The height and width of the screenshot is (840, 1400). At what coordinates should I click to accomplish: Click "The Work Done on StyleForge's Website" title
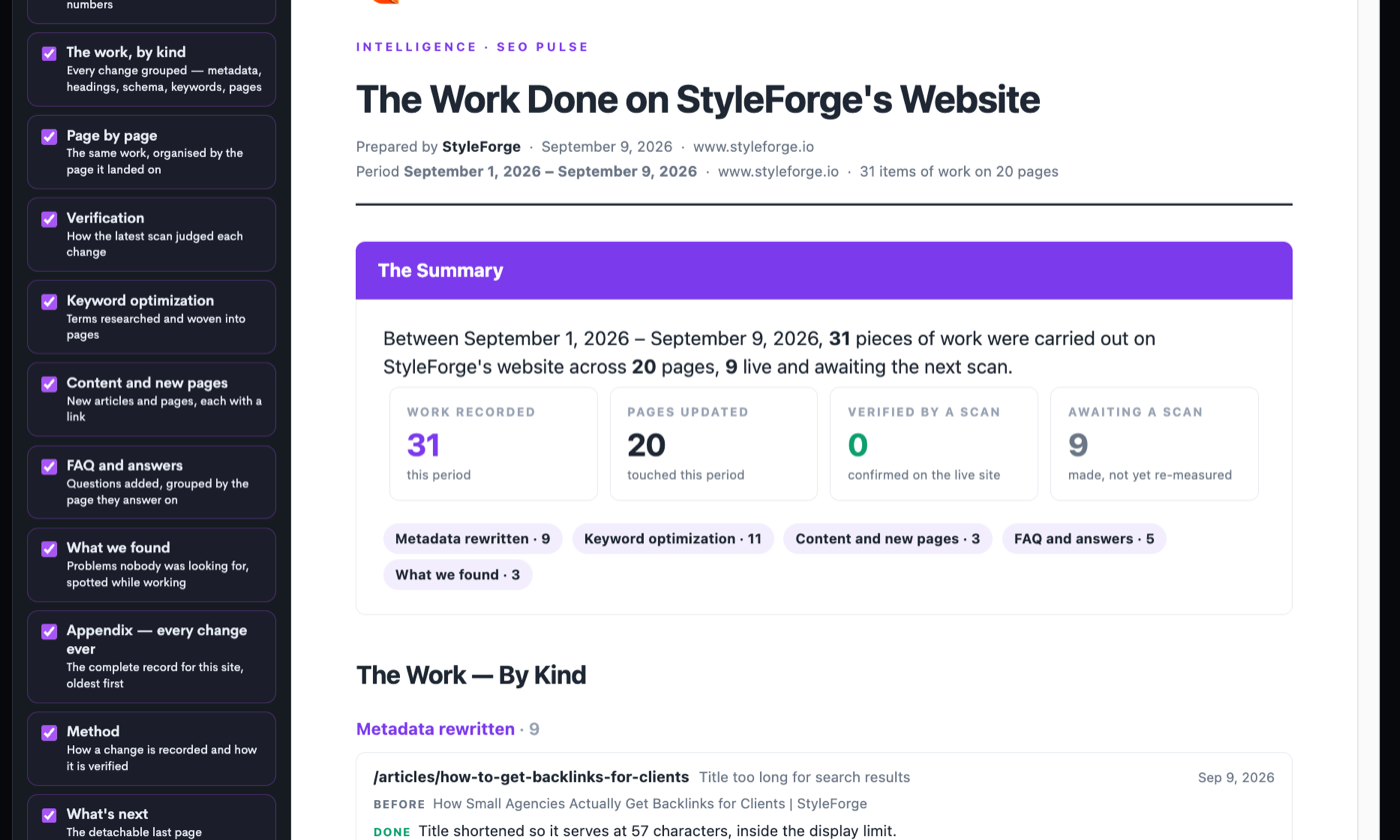point(698,100)
